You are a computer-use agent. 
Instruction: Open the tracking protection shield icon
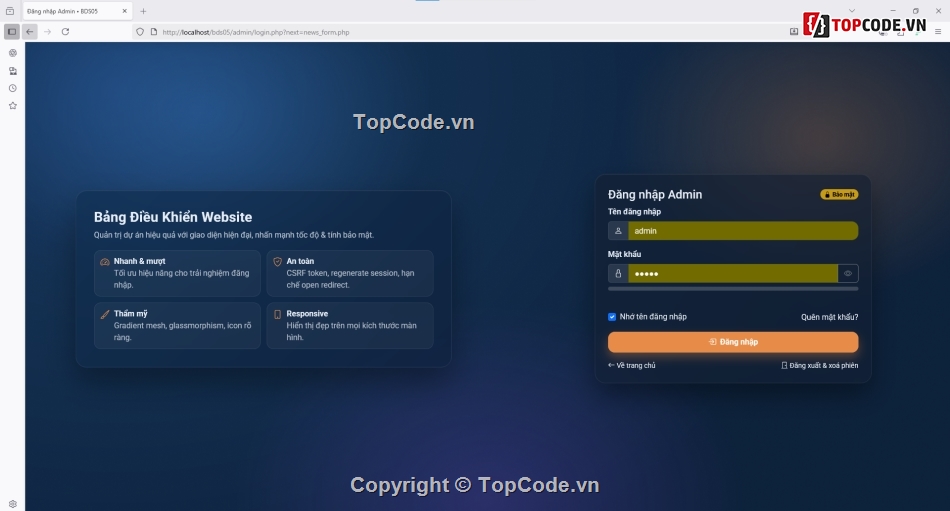tap(140, 32)
